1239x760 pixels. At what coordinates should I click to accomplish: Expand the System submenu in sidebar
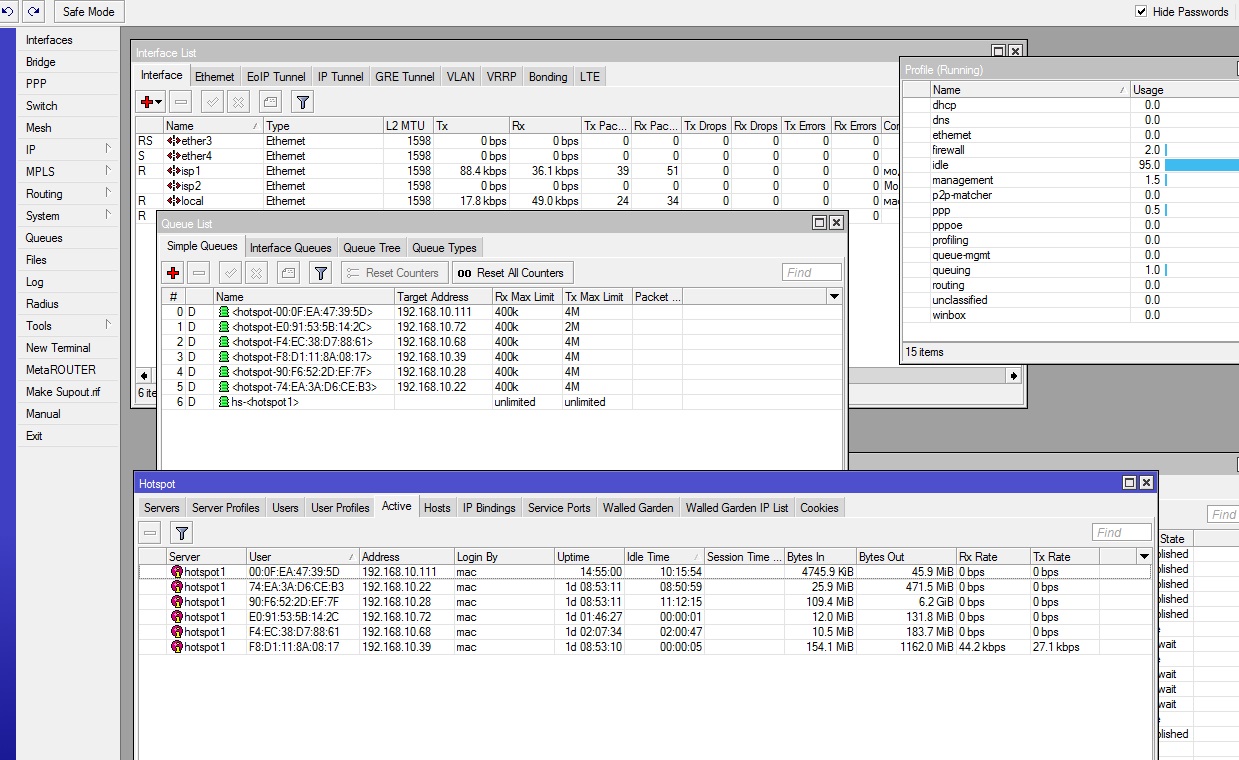tap(108, 215)
